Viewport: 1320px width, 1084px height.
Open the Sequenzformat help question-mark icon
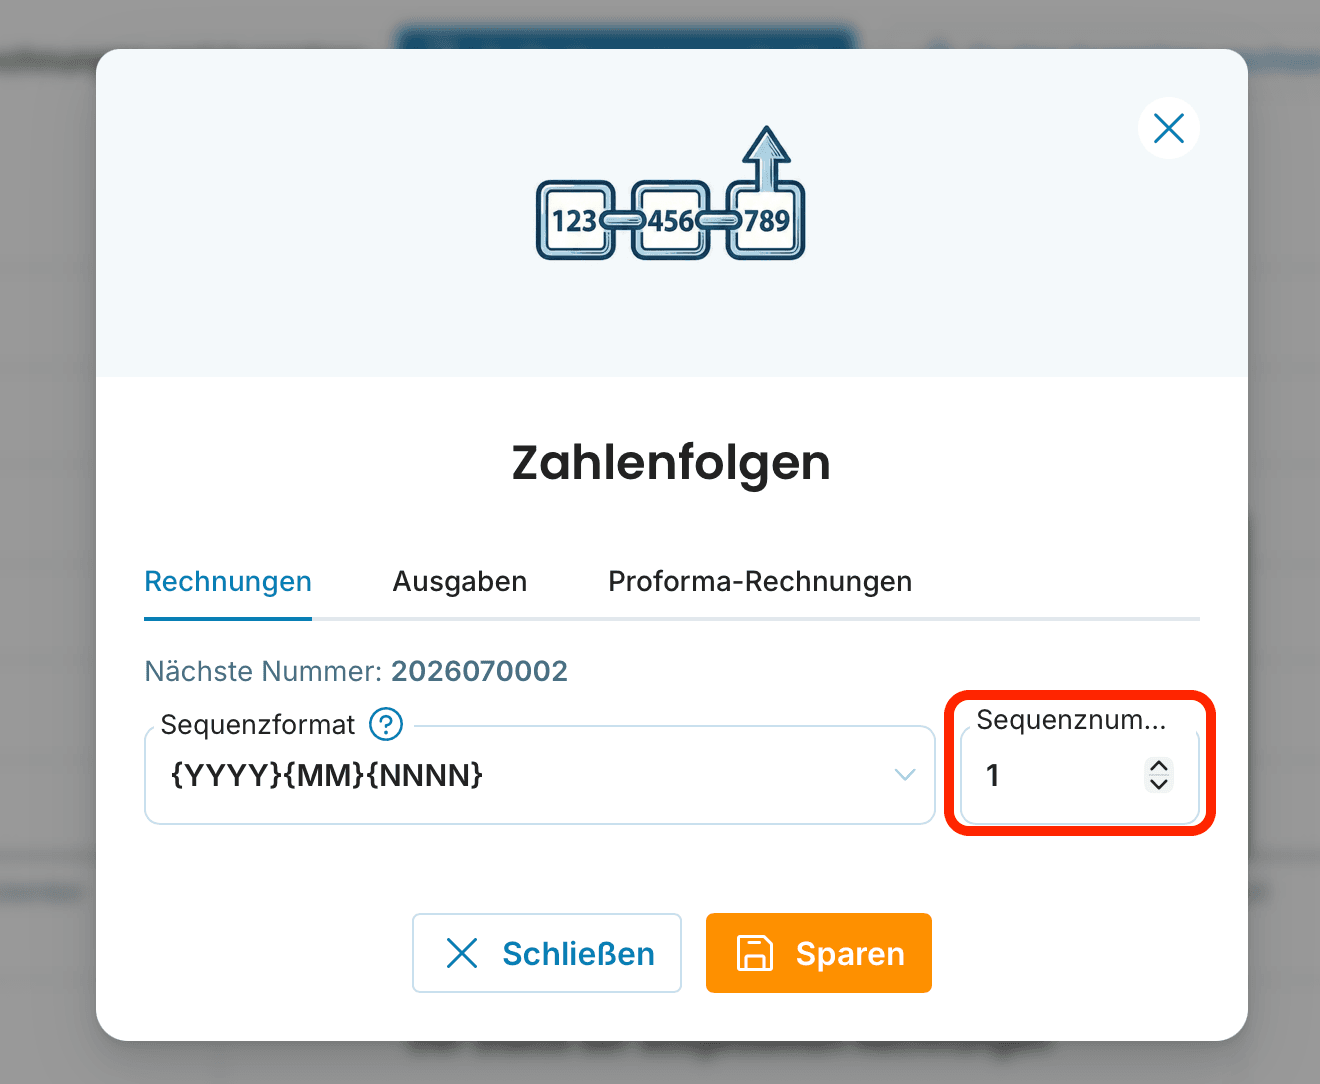386,724
